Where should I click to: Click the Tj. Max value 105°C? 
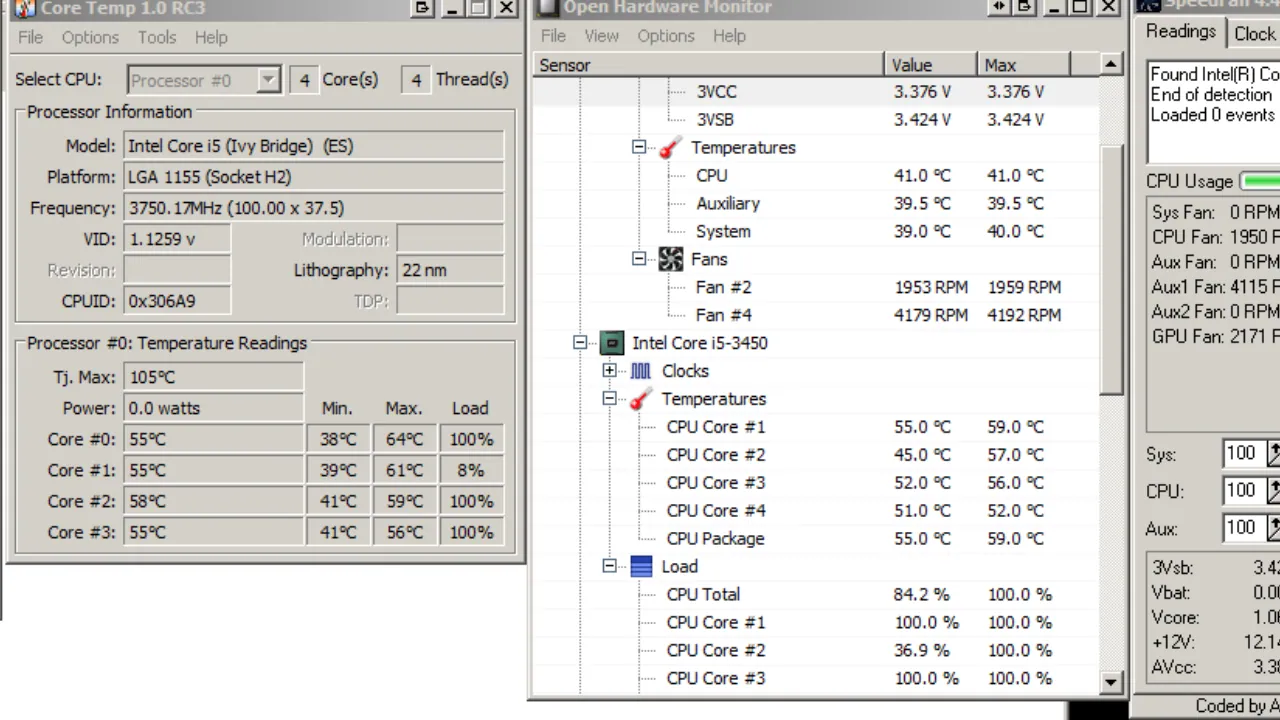tap(213, 377)
